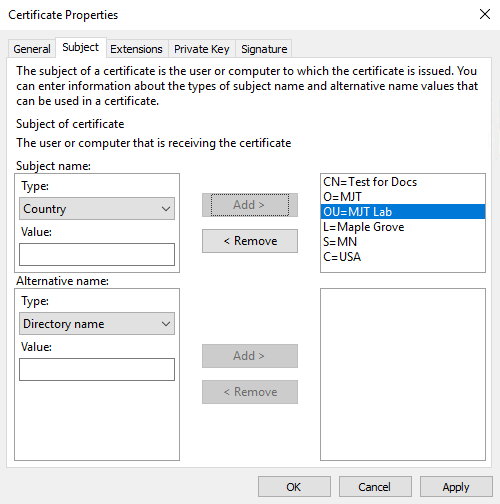Switch to the General tab
Image resolution: width=500 pixels, height=504 pixels.
click(32, 49)
